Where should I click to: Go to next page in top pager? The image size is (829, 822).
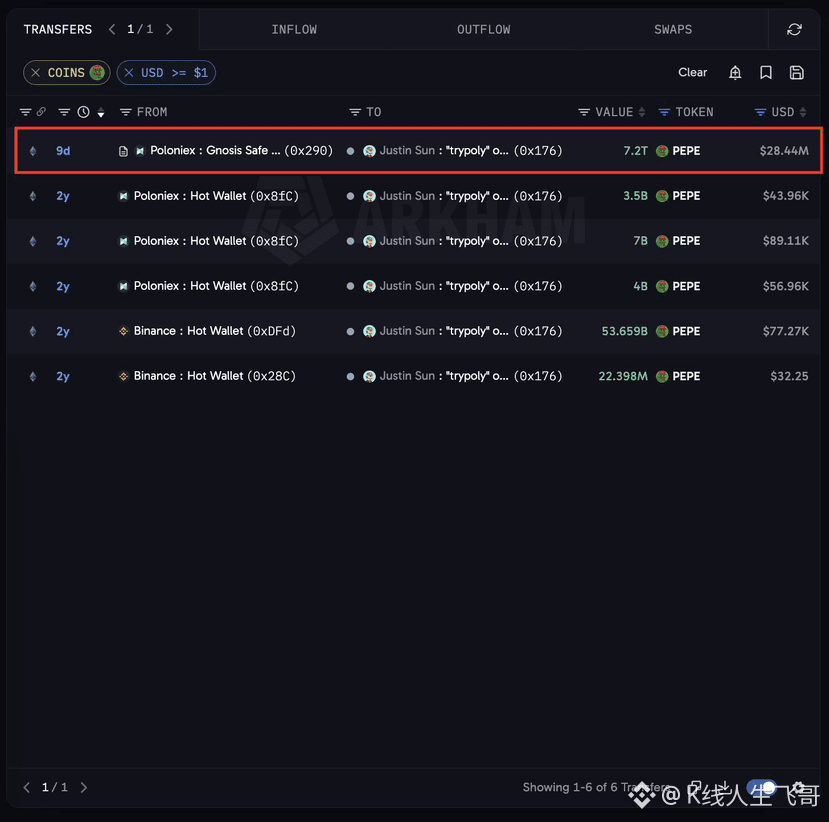point(169,30)
